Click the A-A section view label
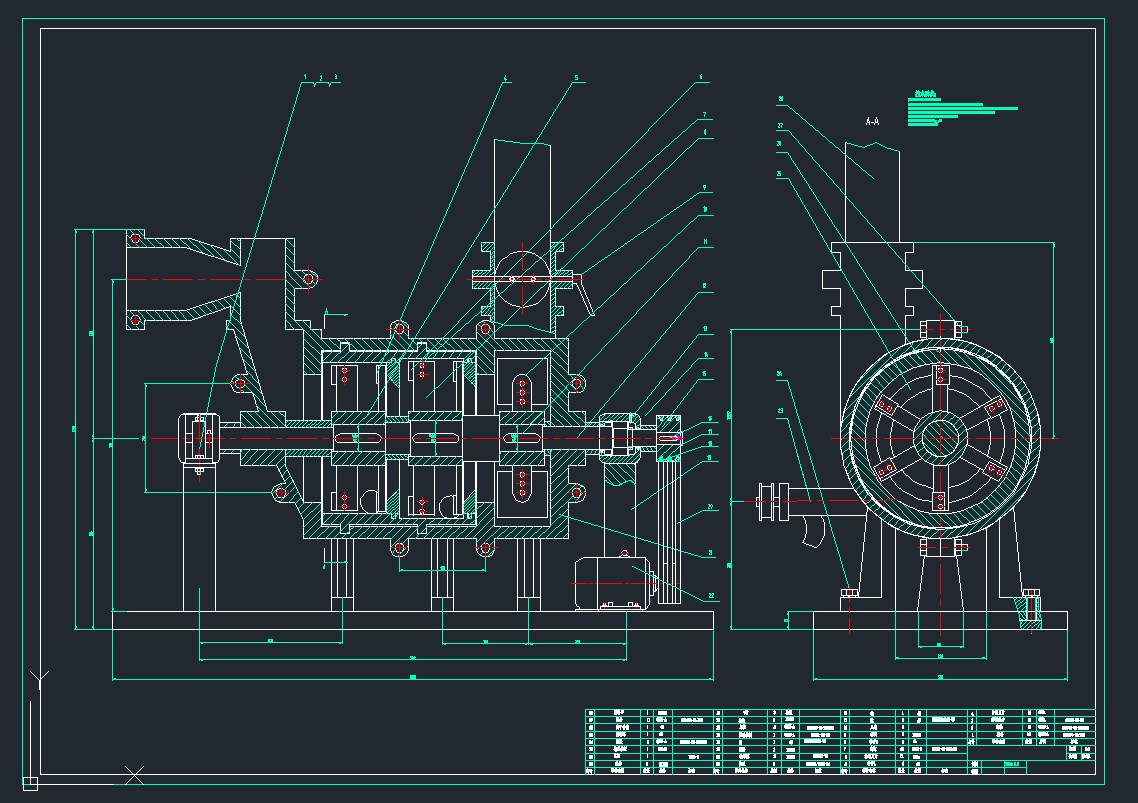 [872, 121]
